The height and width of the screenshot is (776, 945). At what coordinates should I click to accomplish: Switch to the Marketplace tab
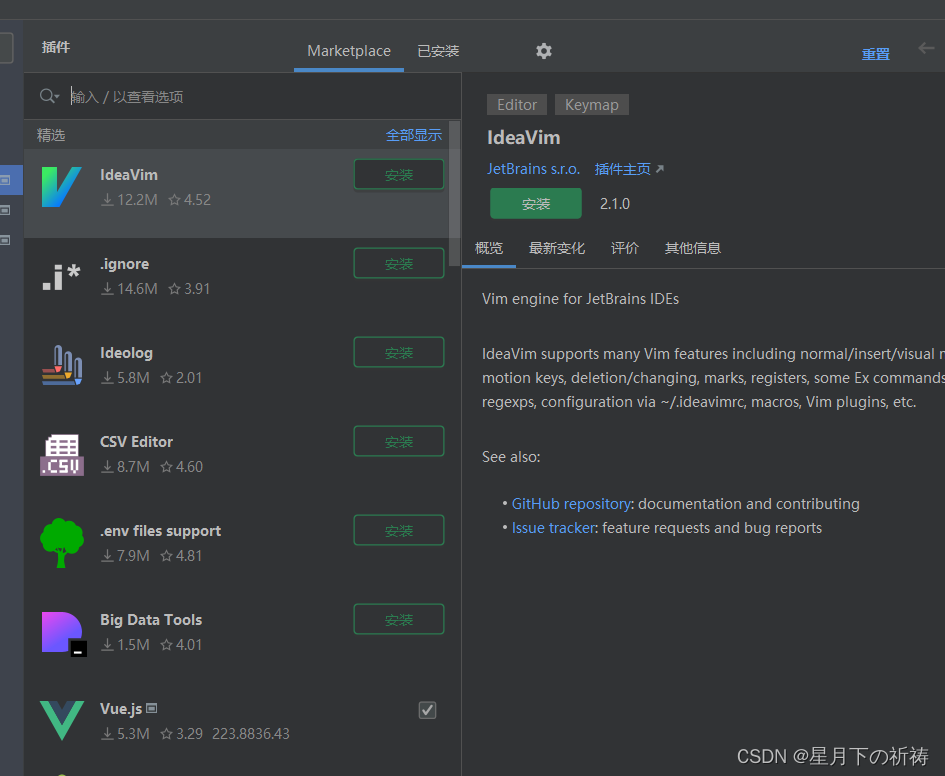pos(349,51)
